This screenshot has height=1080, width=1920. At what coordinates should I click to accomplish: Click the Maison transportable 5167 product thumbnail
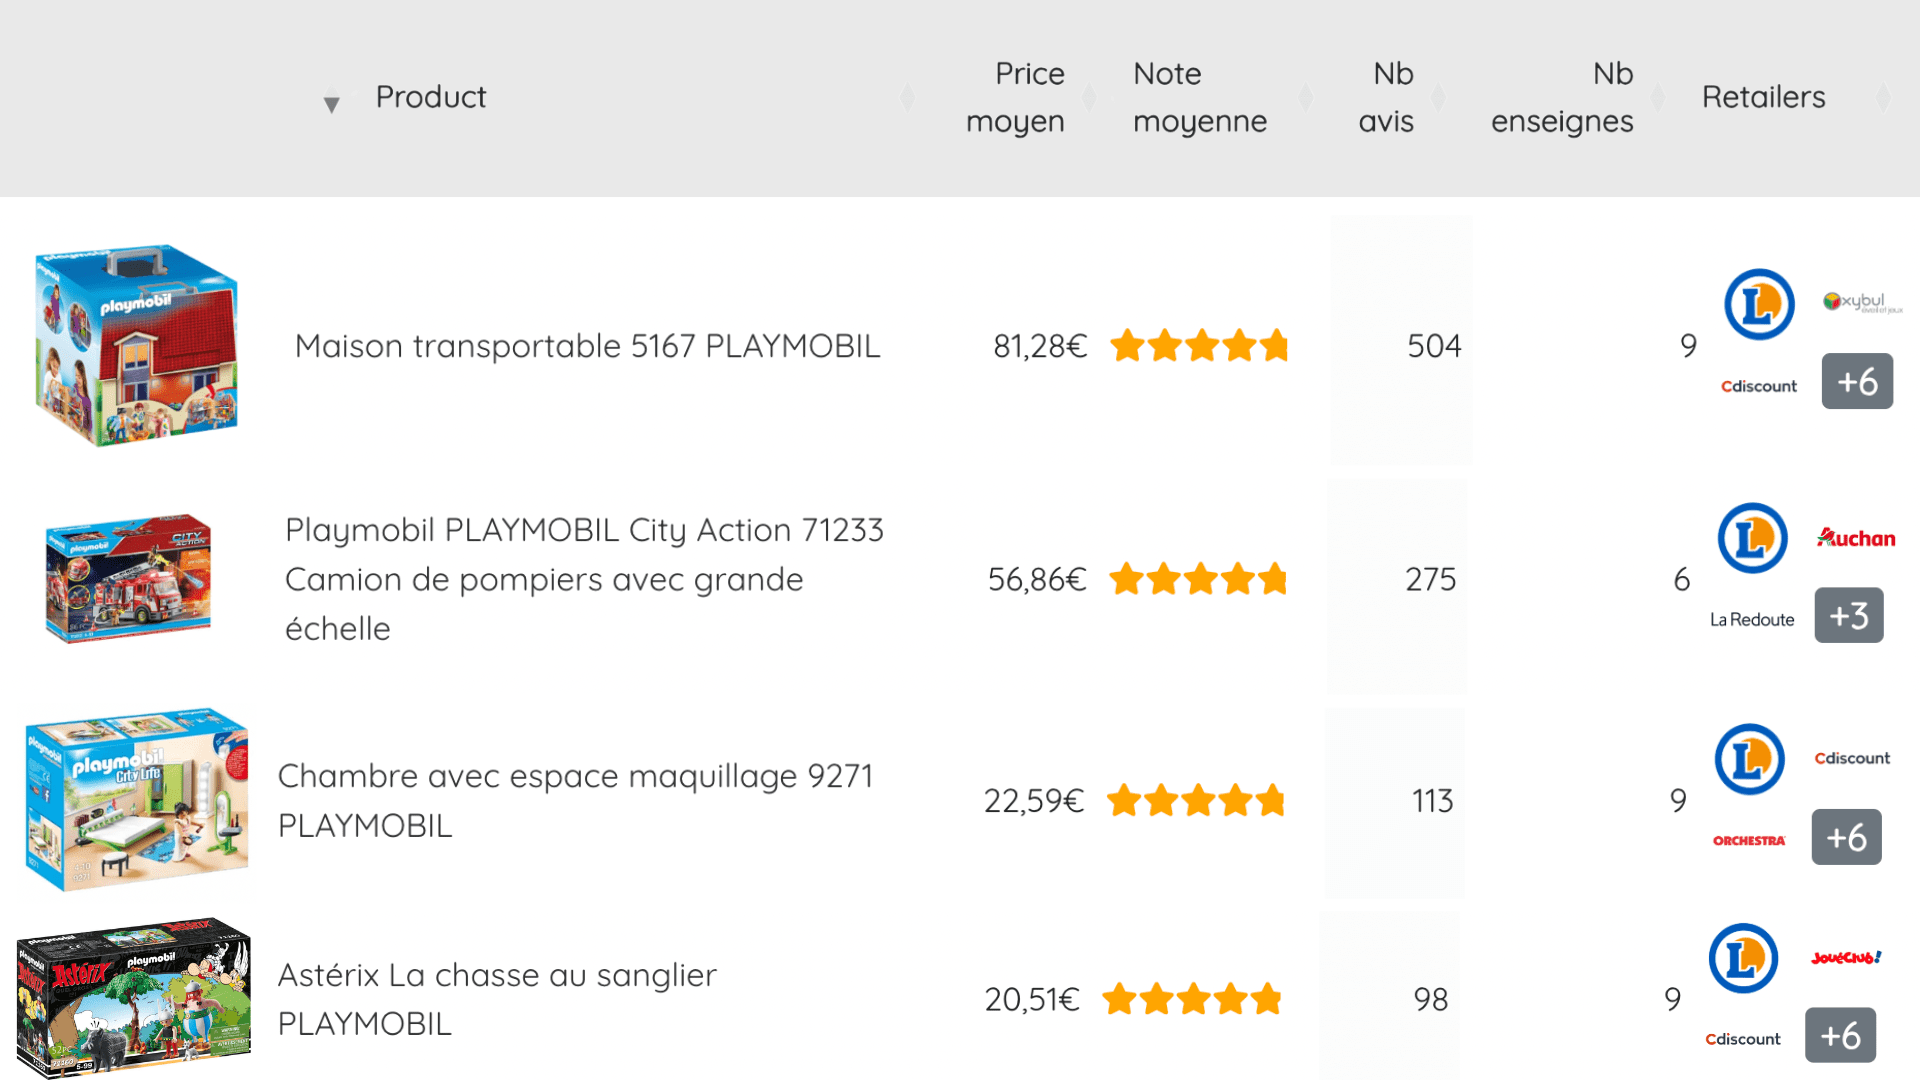(x=135, y=345)
